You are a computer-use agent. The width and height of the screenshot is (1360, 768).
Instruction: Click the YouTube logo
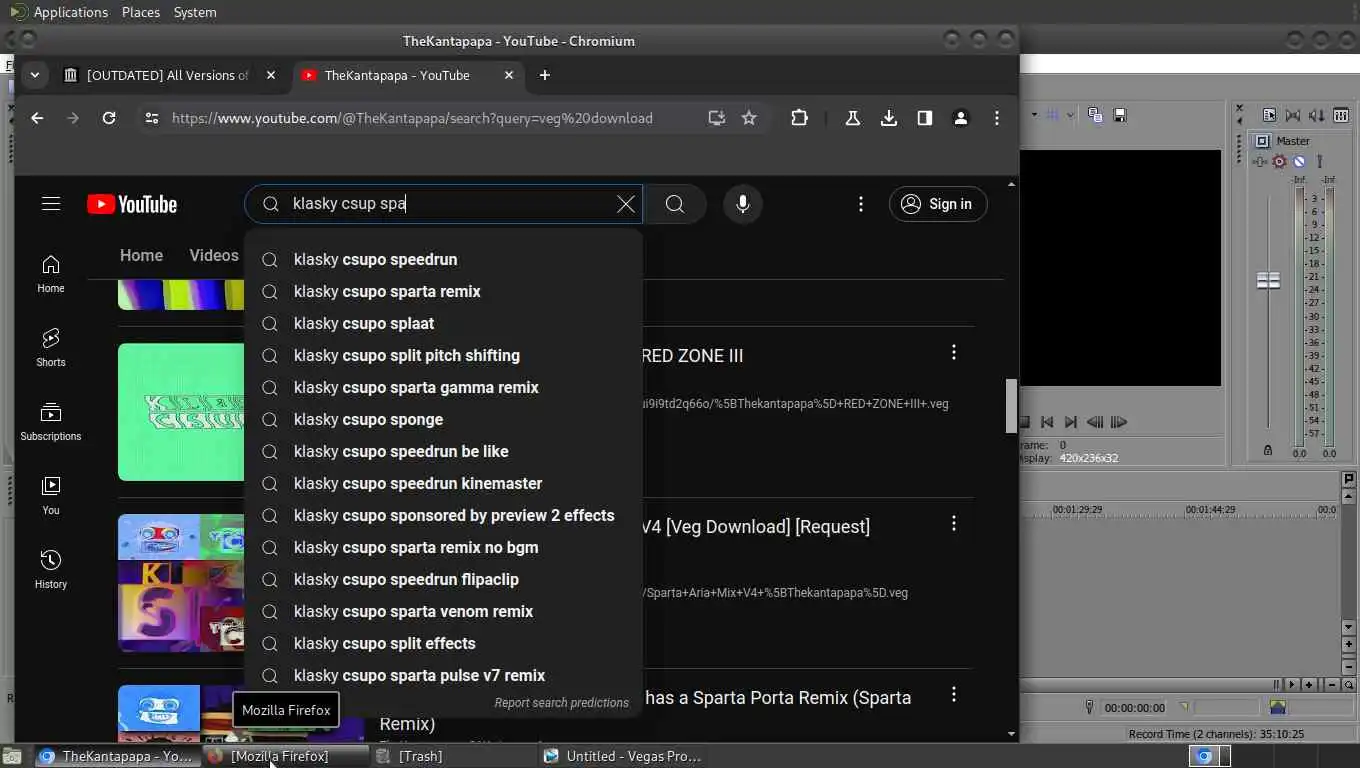132,204
